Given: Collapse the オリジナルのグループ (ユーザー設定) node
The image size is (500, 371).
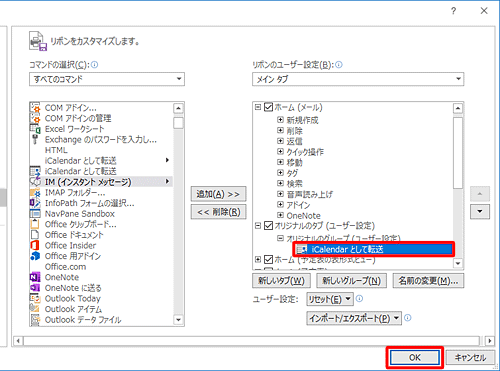Looking at the screenshot, I should [280, 238].
